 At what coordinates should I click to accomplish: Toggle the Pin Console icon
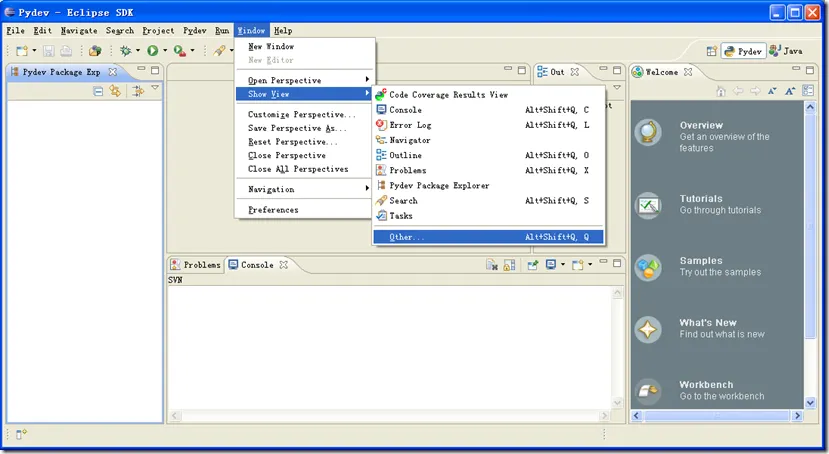[532, 265]
